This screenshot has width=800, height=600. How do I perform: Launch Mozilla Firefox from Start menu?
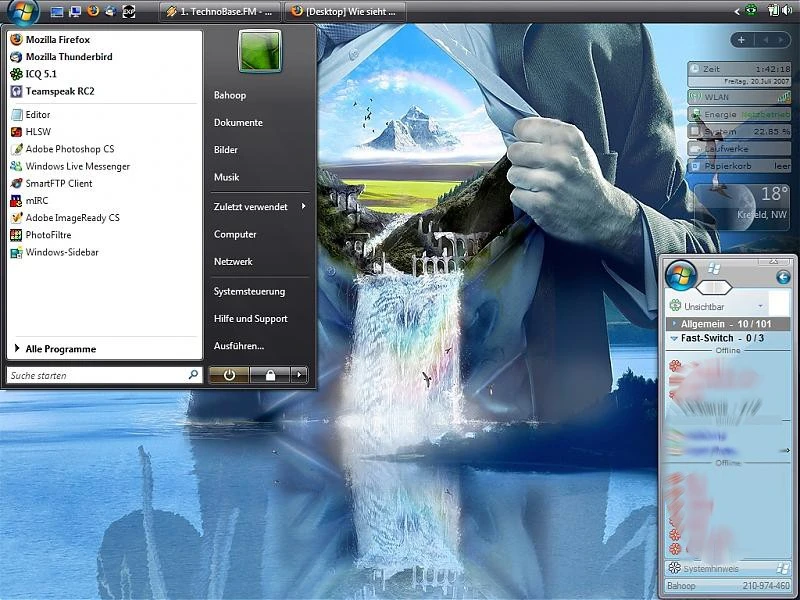coord(57,40)
